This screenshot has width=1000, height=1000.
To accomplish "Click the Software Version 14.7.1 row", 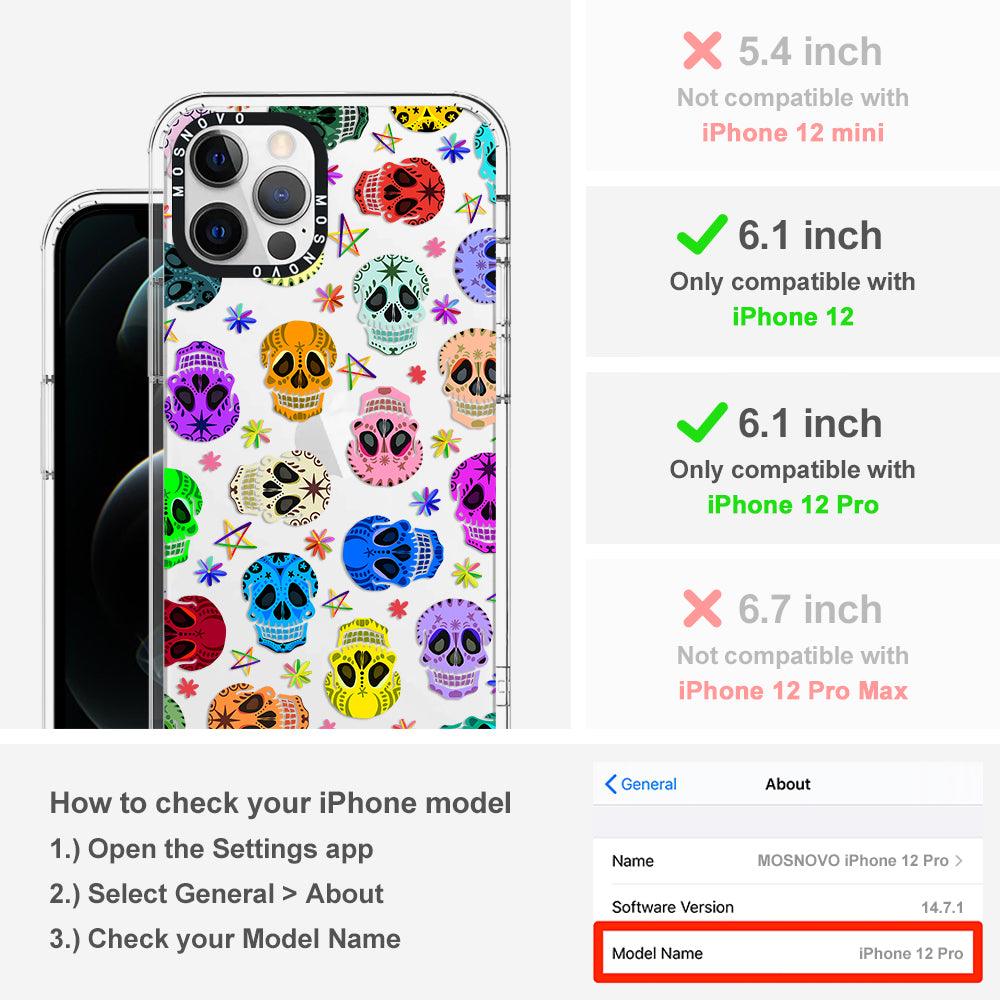I will click(788, 906).
